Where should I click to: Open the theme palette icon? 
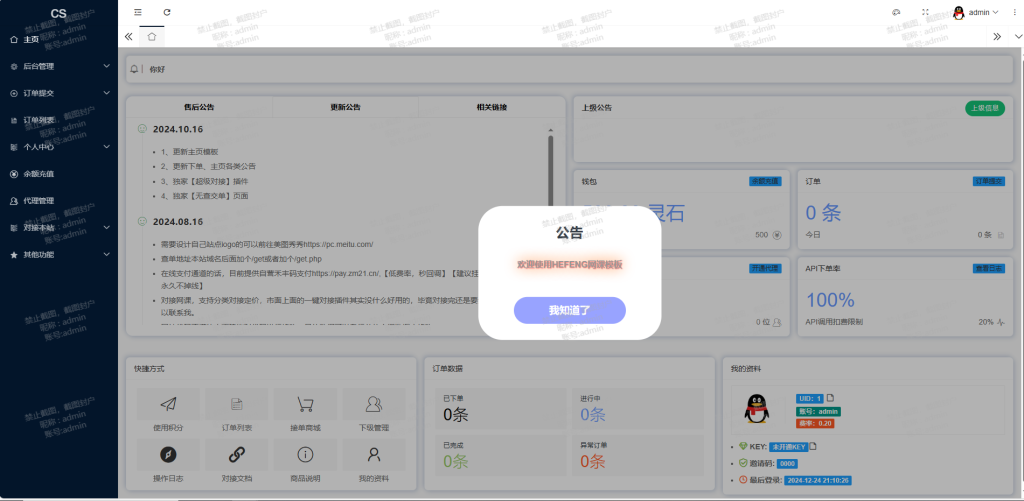[x=896, y=12]
